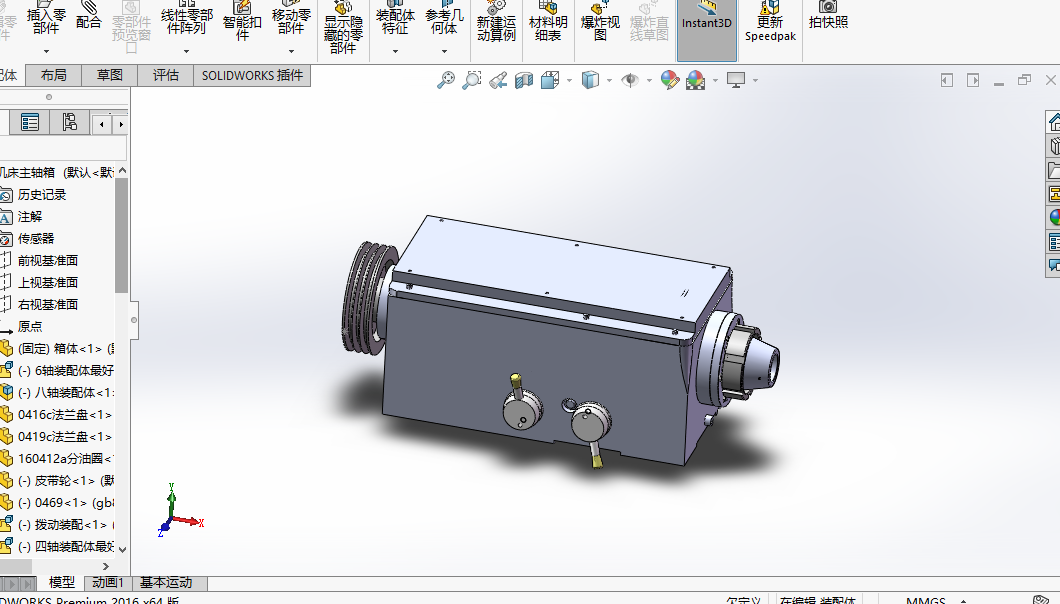
Task: Click the Exploded View (爆炸视图) tool
Action: tap(600, 22)
